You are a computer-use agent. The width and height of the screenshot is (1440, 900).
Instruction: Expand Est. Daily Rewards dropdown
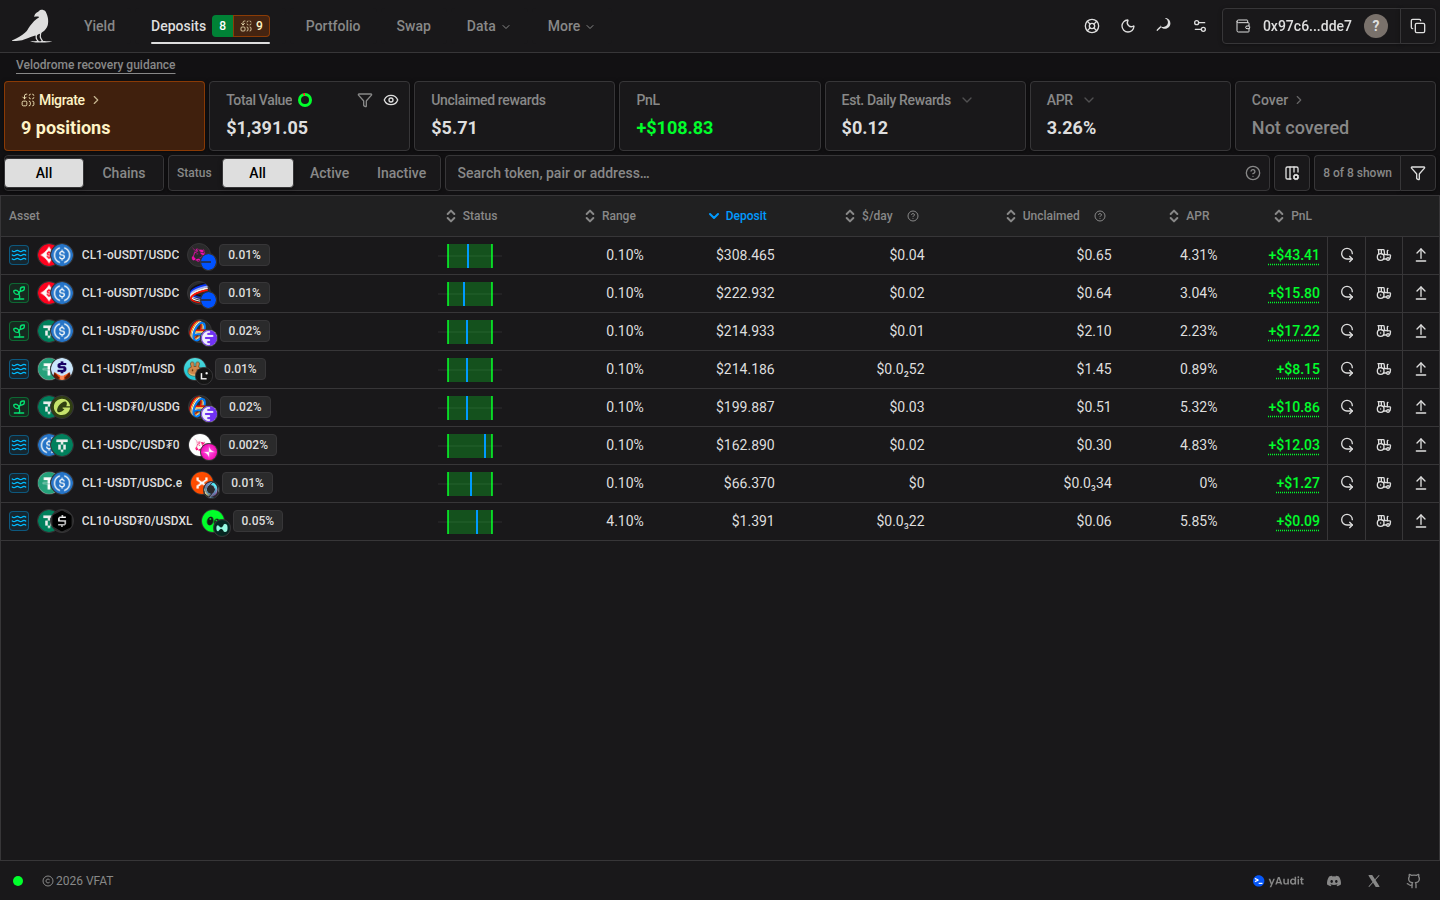click(x=967, y=100)
